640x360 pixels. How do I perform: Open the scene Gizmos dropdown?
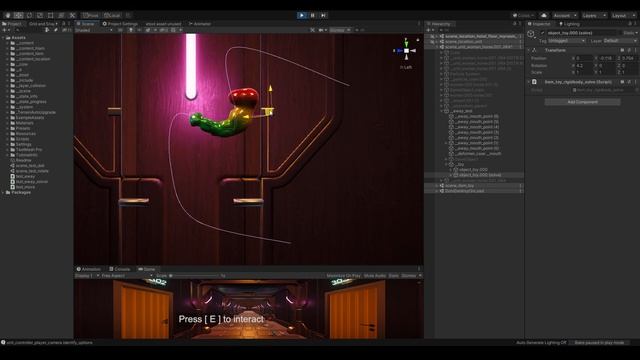[340, 30]
